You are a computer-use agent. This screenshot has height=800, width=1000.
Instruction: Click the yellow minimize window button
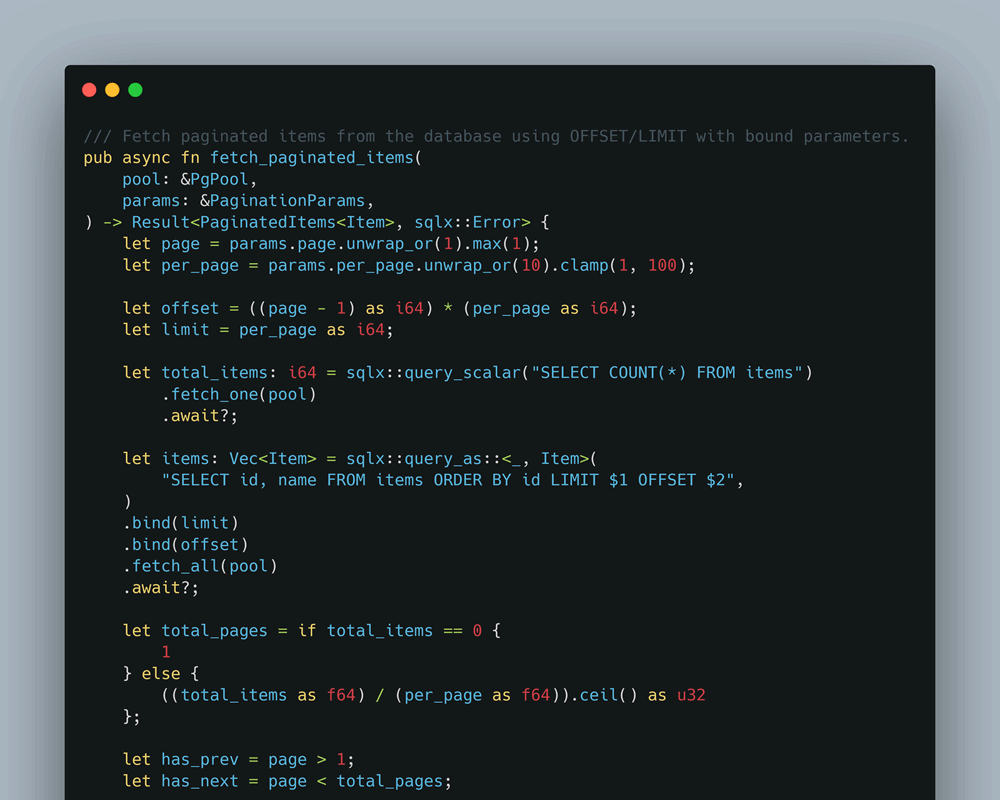[x=112, y=89]
